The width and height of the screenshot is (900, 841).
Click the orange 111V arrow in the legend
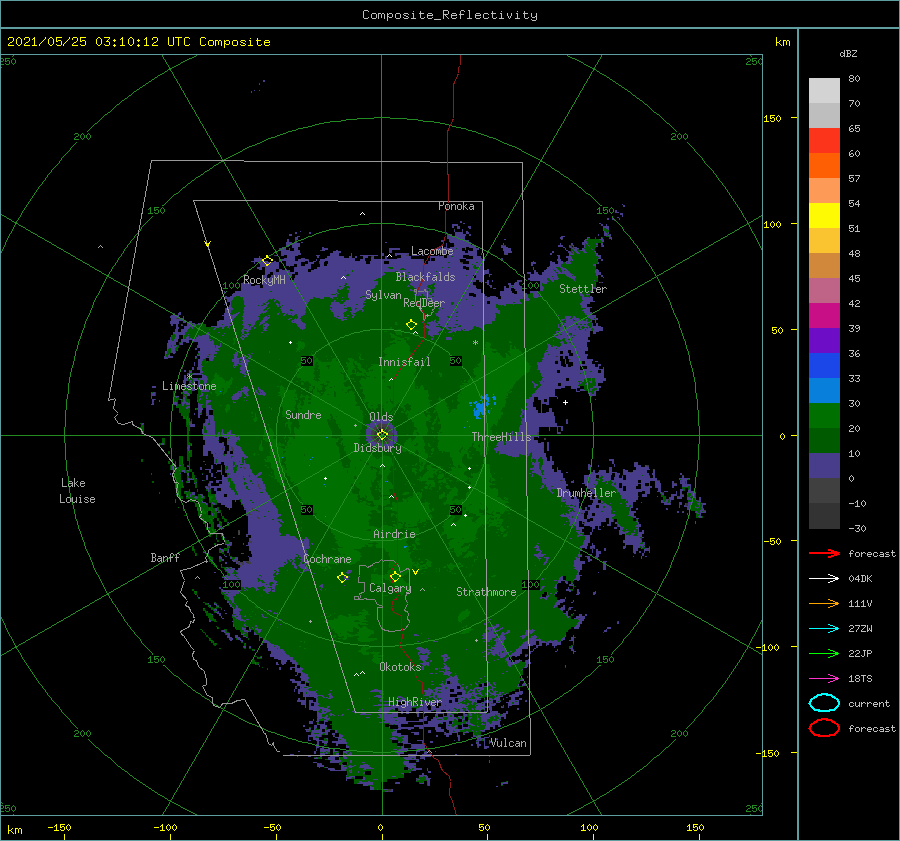824,603
